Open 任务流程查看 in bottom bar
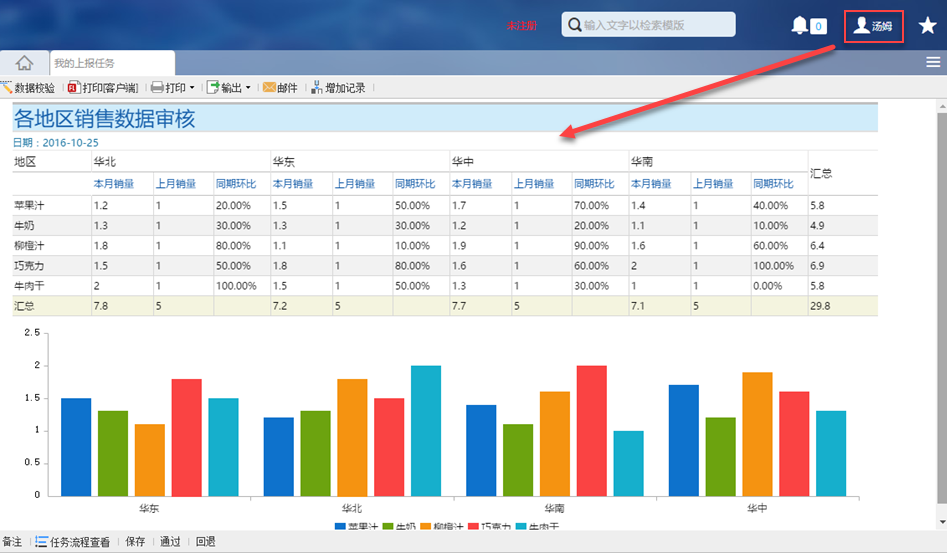 [x=72, y=542]
